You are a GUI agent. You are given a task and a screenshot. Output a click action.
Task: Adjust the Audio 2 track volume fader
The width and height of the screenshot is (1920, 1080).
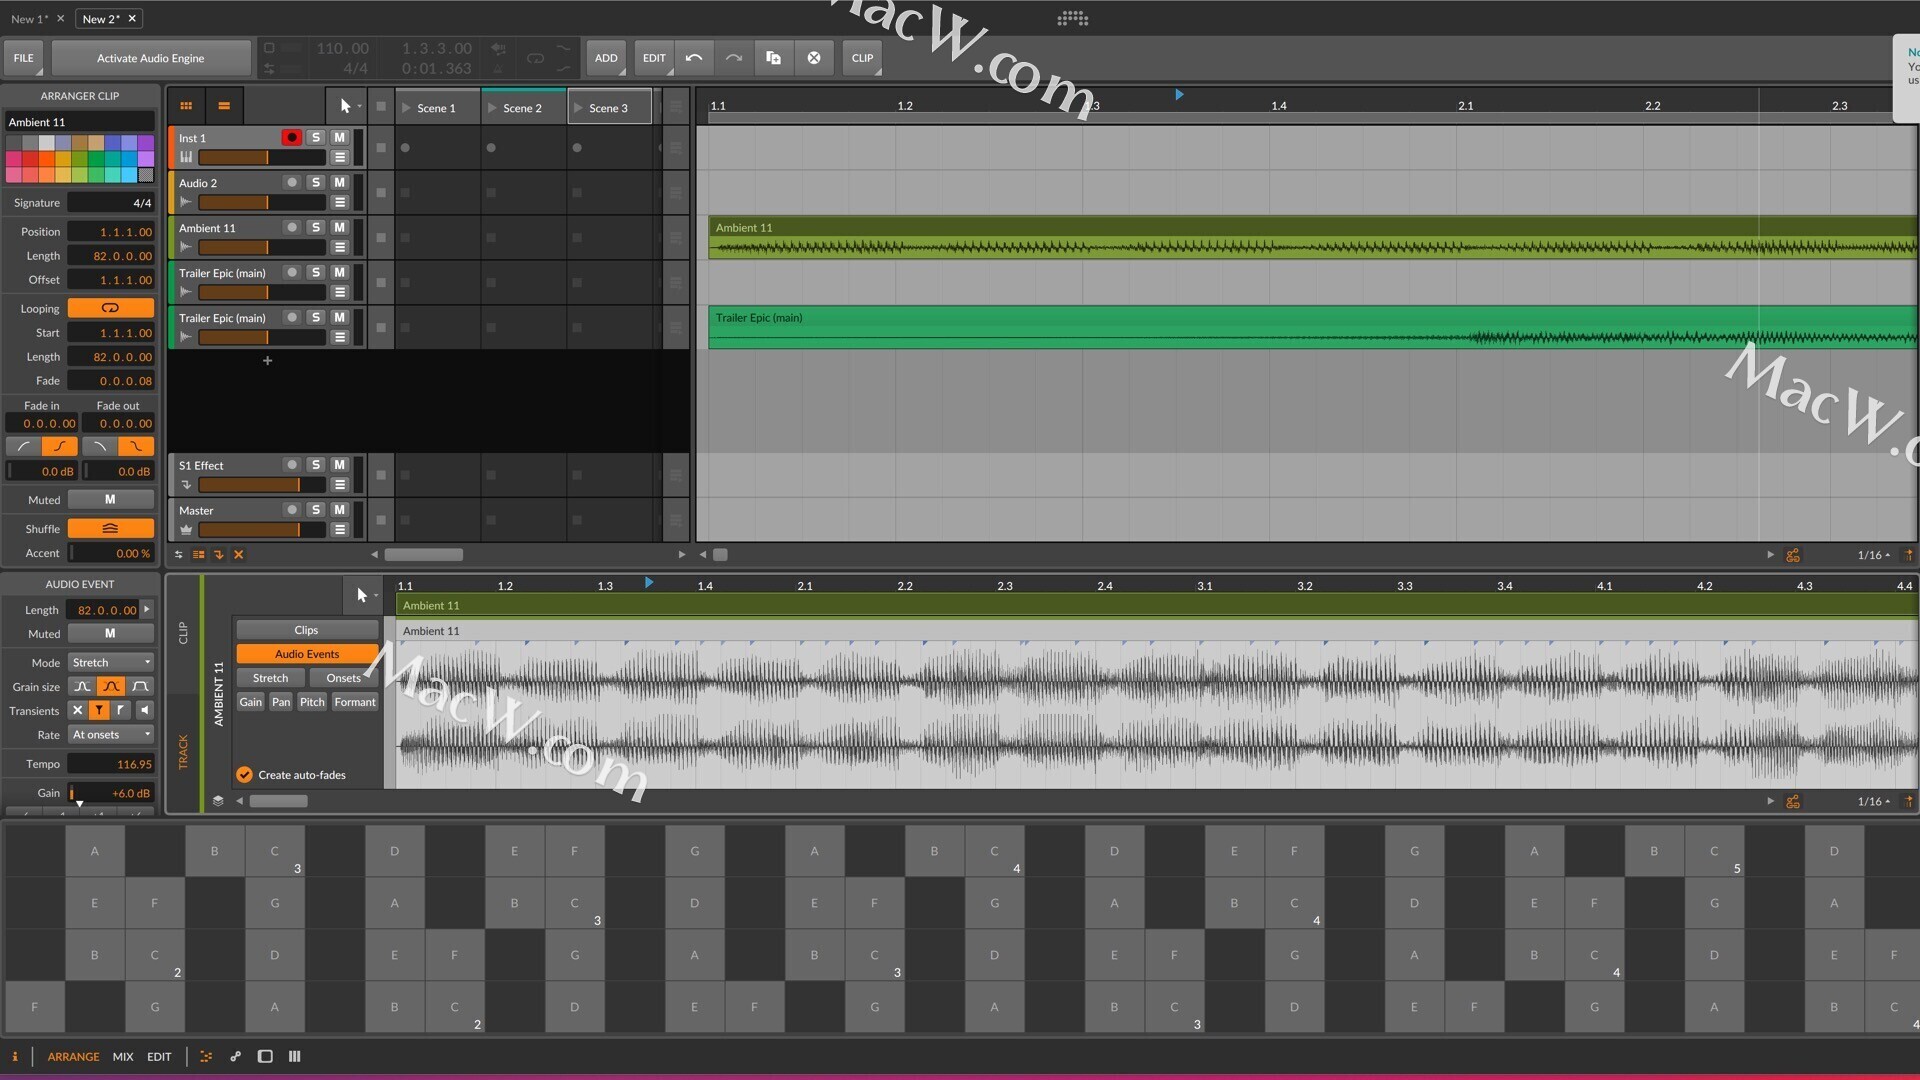click(262, 202)
